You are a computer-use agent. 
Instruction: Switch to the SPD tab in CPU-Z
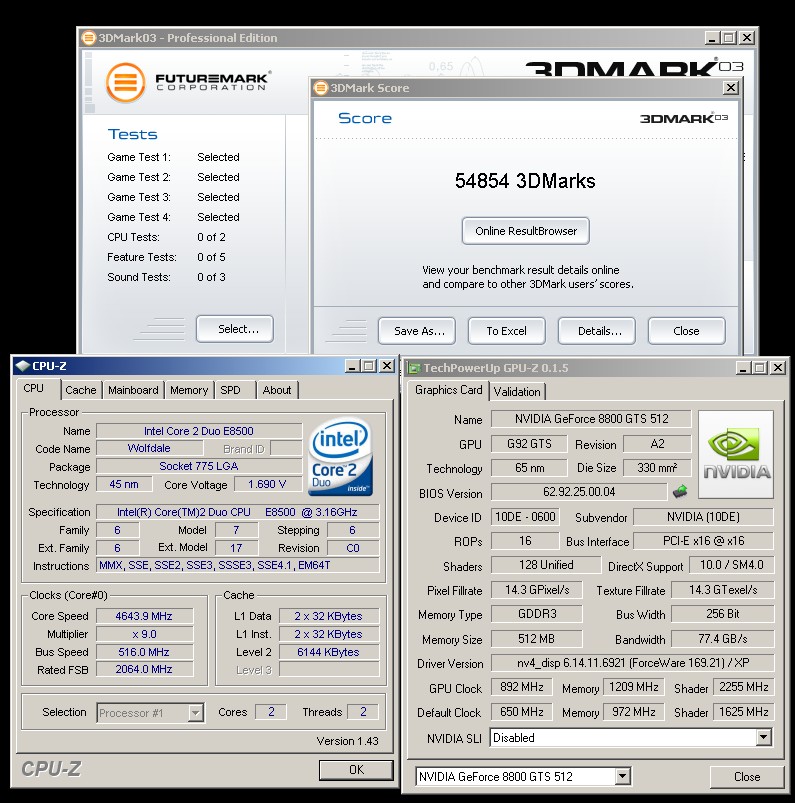pos(231,390)
